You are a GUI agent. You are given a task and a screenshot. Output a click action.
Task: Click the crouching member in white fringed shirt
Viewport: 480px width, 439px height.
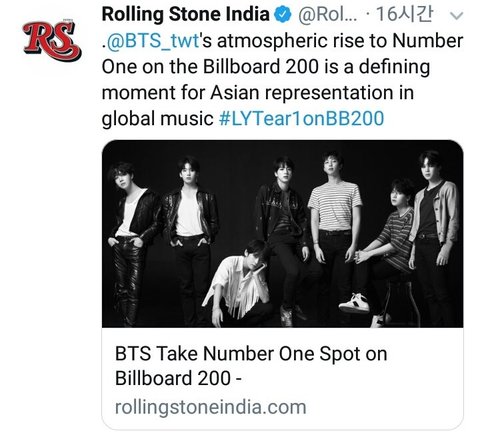239,283
